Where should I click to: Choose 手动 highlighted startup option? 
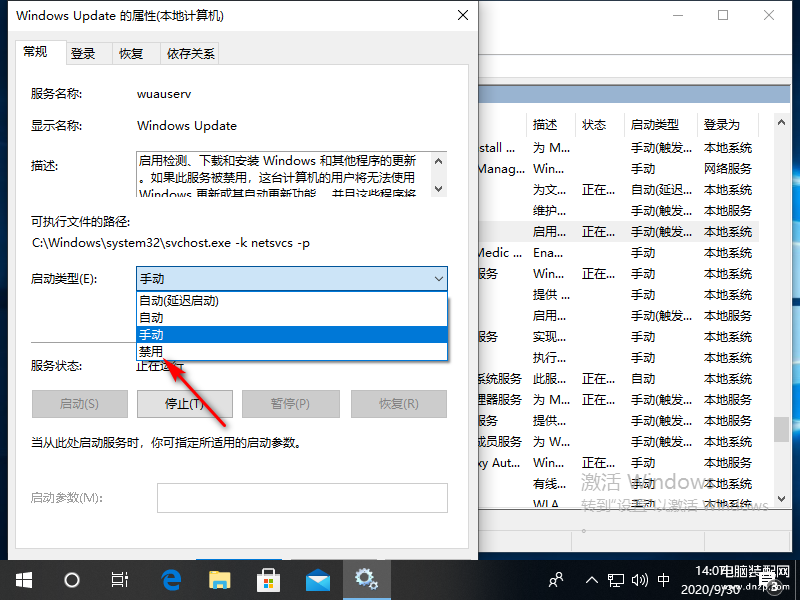(x=292, y=335)
